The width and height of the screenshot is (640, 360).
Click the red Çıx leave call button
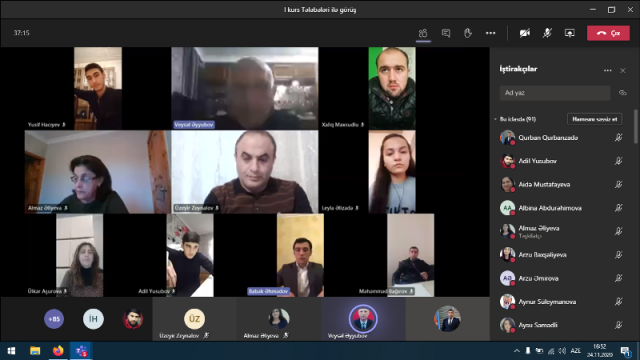608,33
